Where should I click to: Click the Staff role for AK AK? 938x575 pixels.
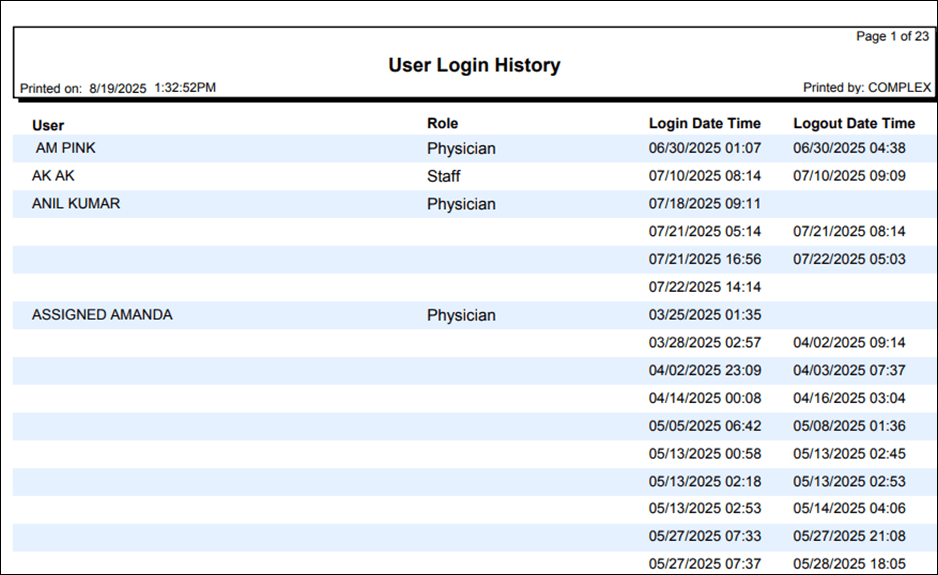point(444,176)
